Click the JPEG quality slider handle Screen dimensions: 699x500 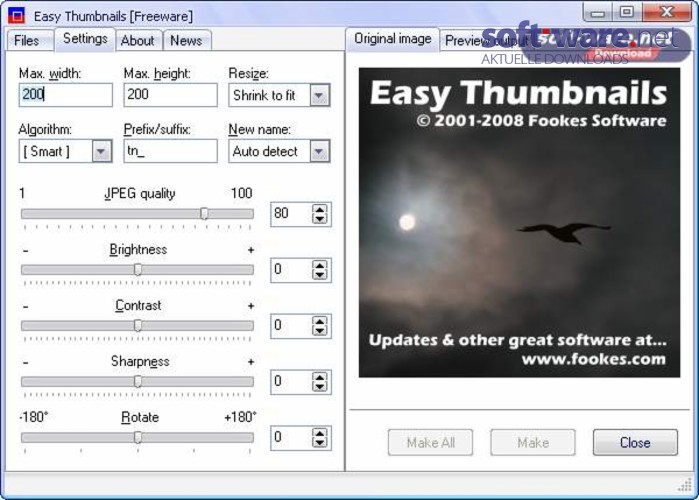pos(204,214)
